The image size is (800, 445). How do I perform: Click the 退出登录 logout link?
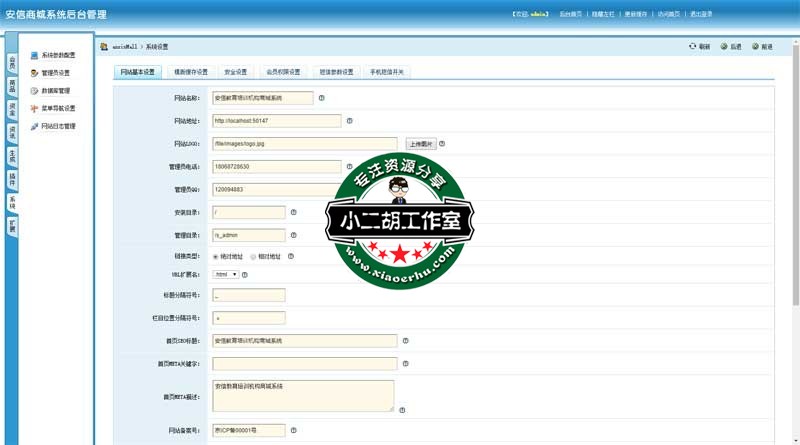(x=701, y=15)
